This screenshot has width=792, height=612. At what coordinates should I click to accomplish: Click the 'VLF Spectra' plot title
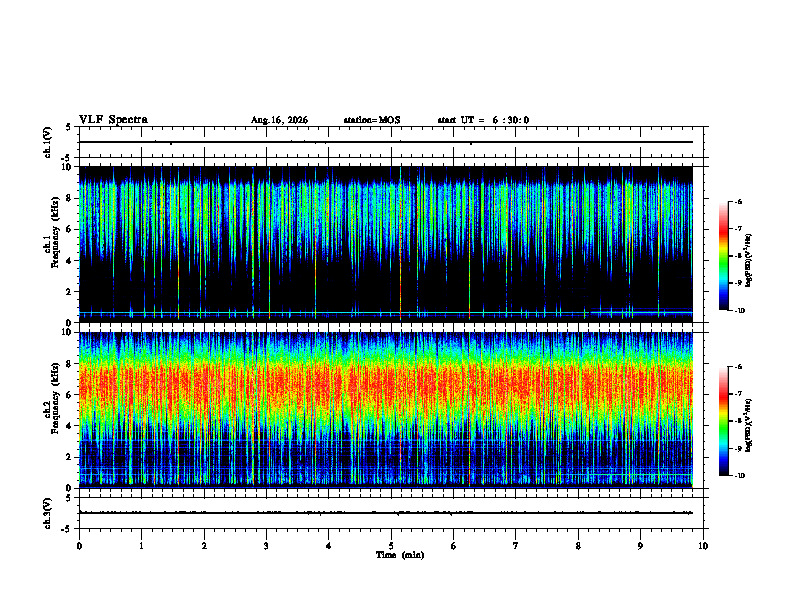[x=113, y=120]
